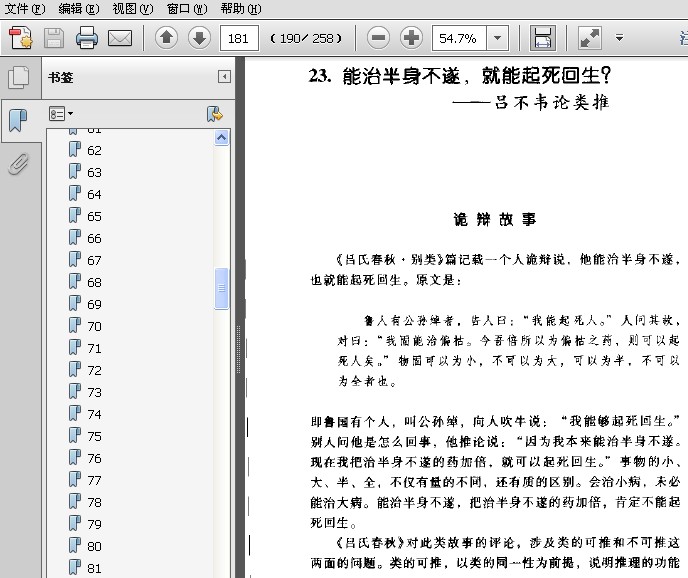Image resolution: width=688 pixels, height=578 pixels.
Task: Select bookmark 70 in the list
Action: pyautogui.click(x=94, y=326)
